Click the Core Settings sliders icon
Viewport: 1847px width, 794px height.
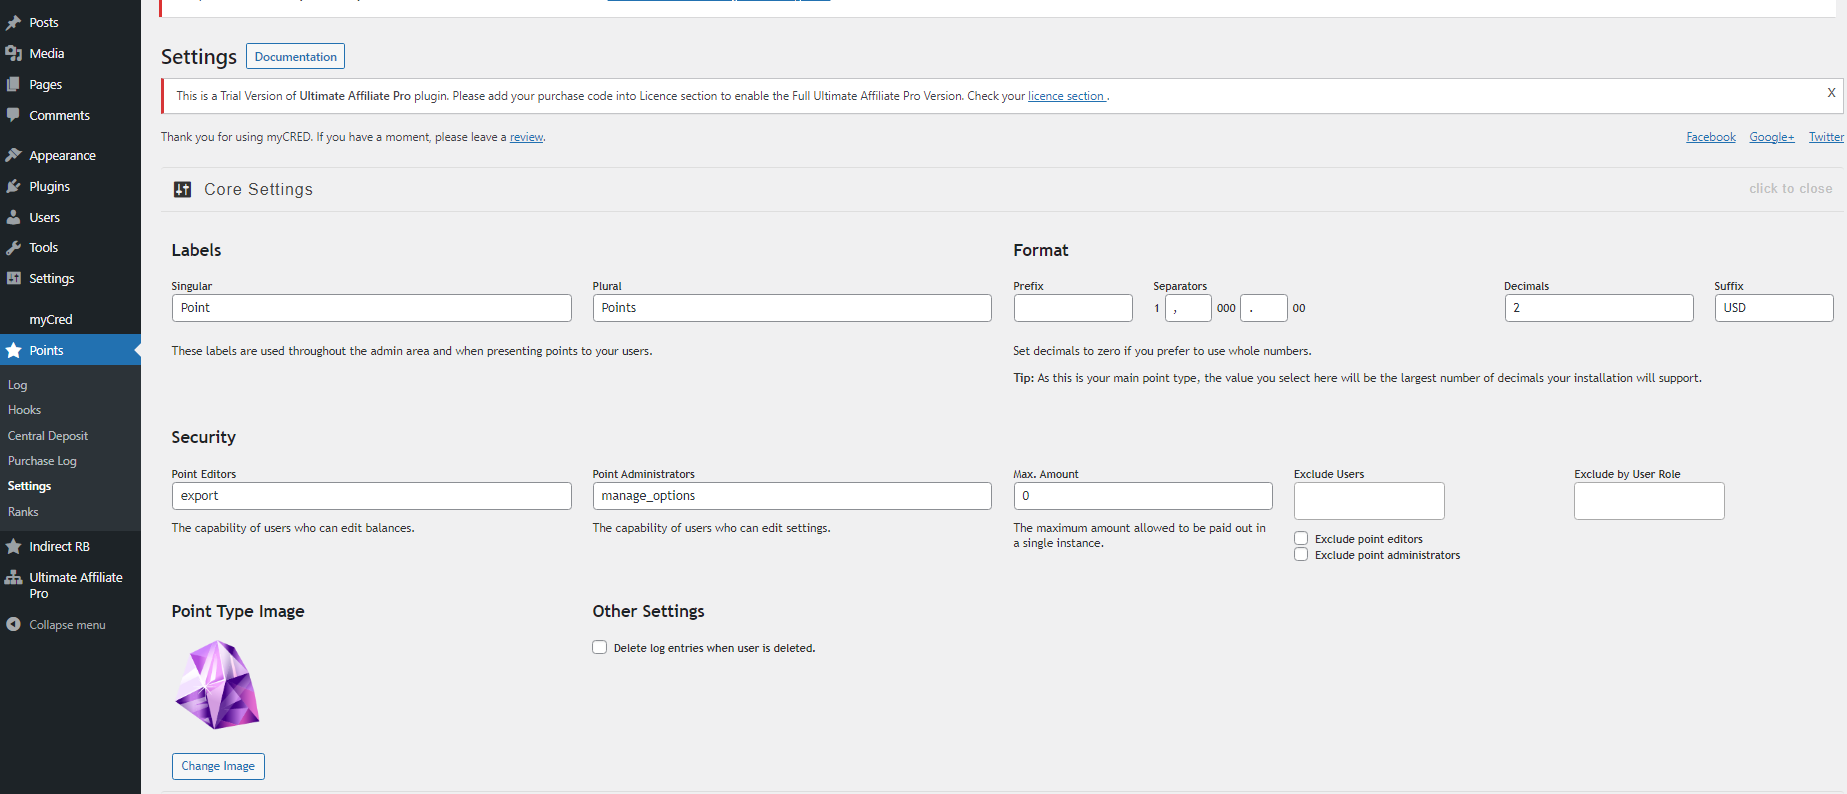click(x=182, y=189)
